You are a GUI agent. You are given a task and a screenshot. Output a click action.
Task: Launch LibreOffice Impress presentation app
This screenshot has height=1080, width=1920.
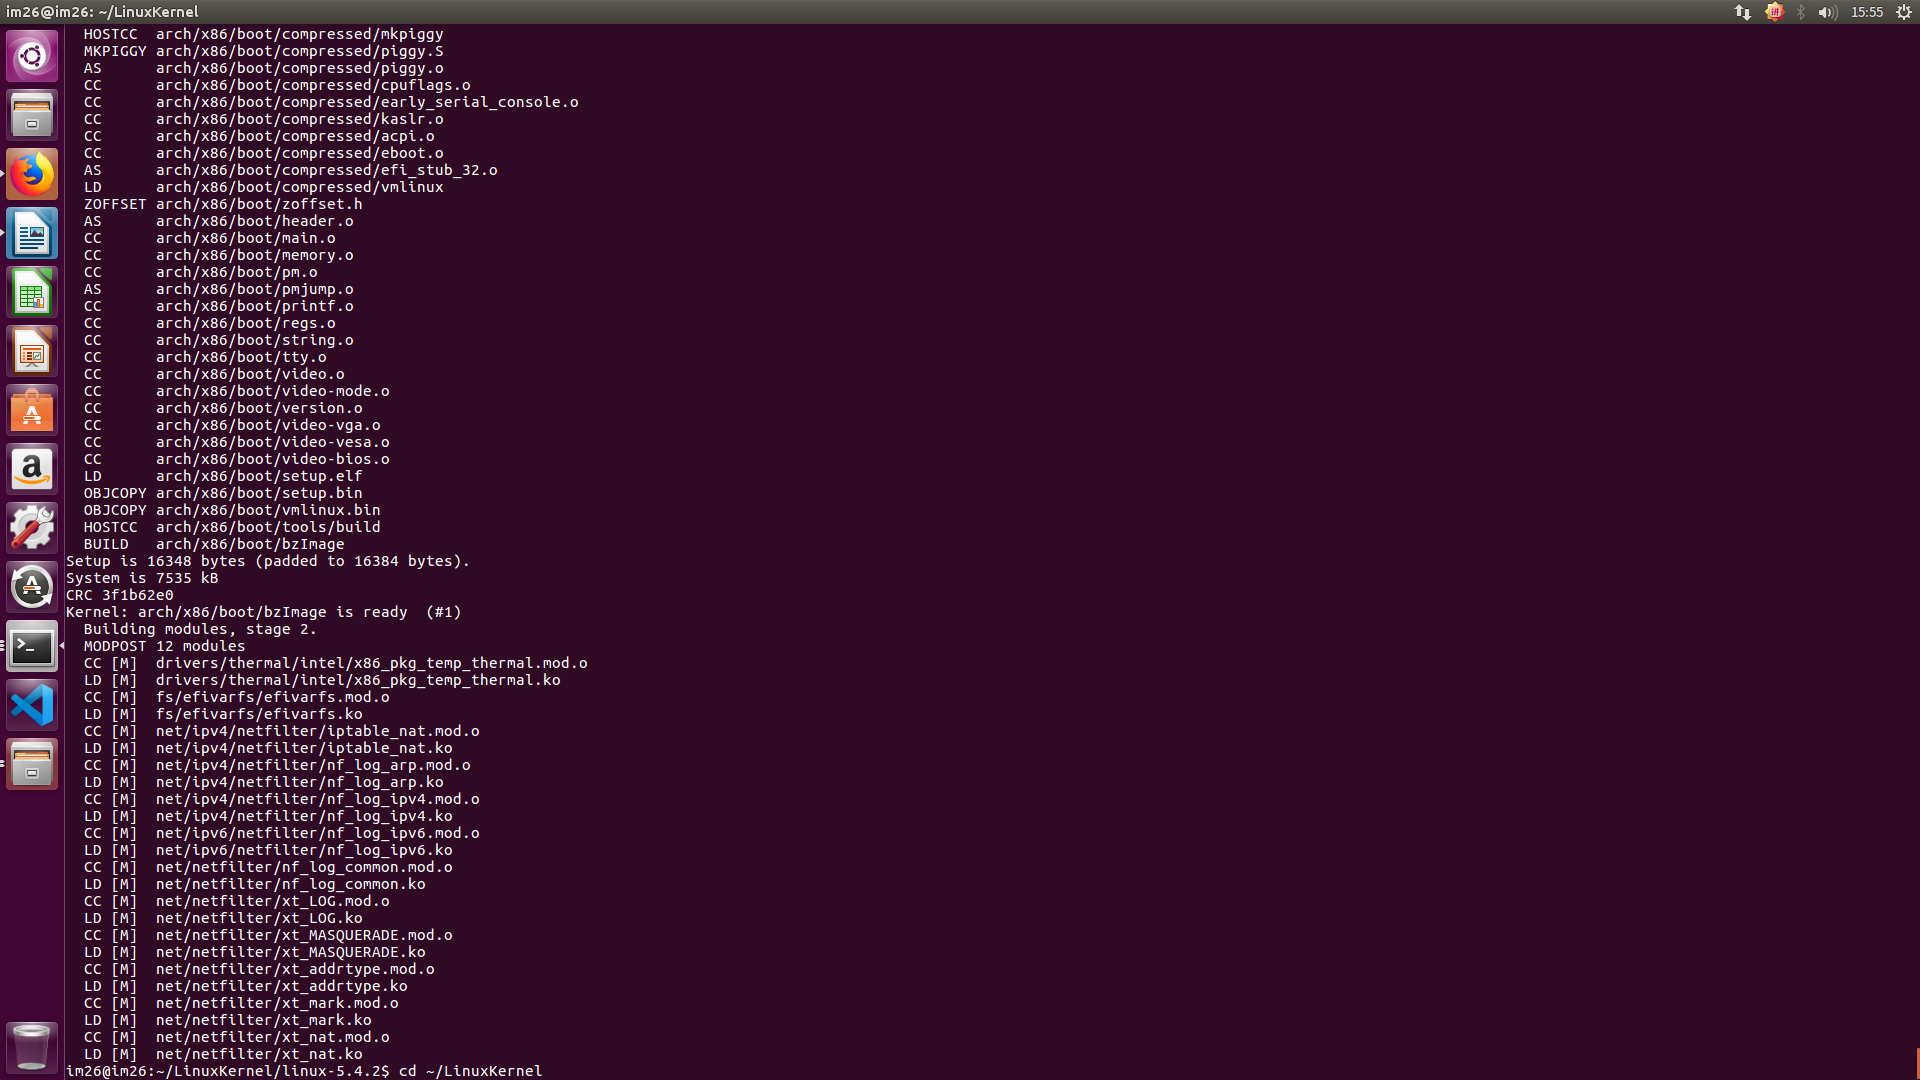click(32, 352)
